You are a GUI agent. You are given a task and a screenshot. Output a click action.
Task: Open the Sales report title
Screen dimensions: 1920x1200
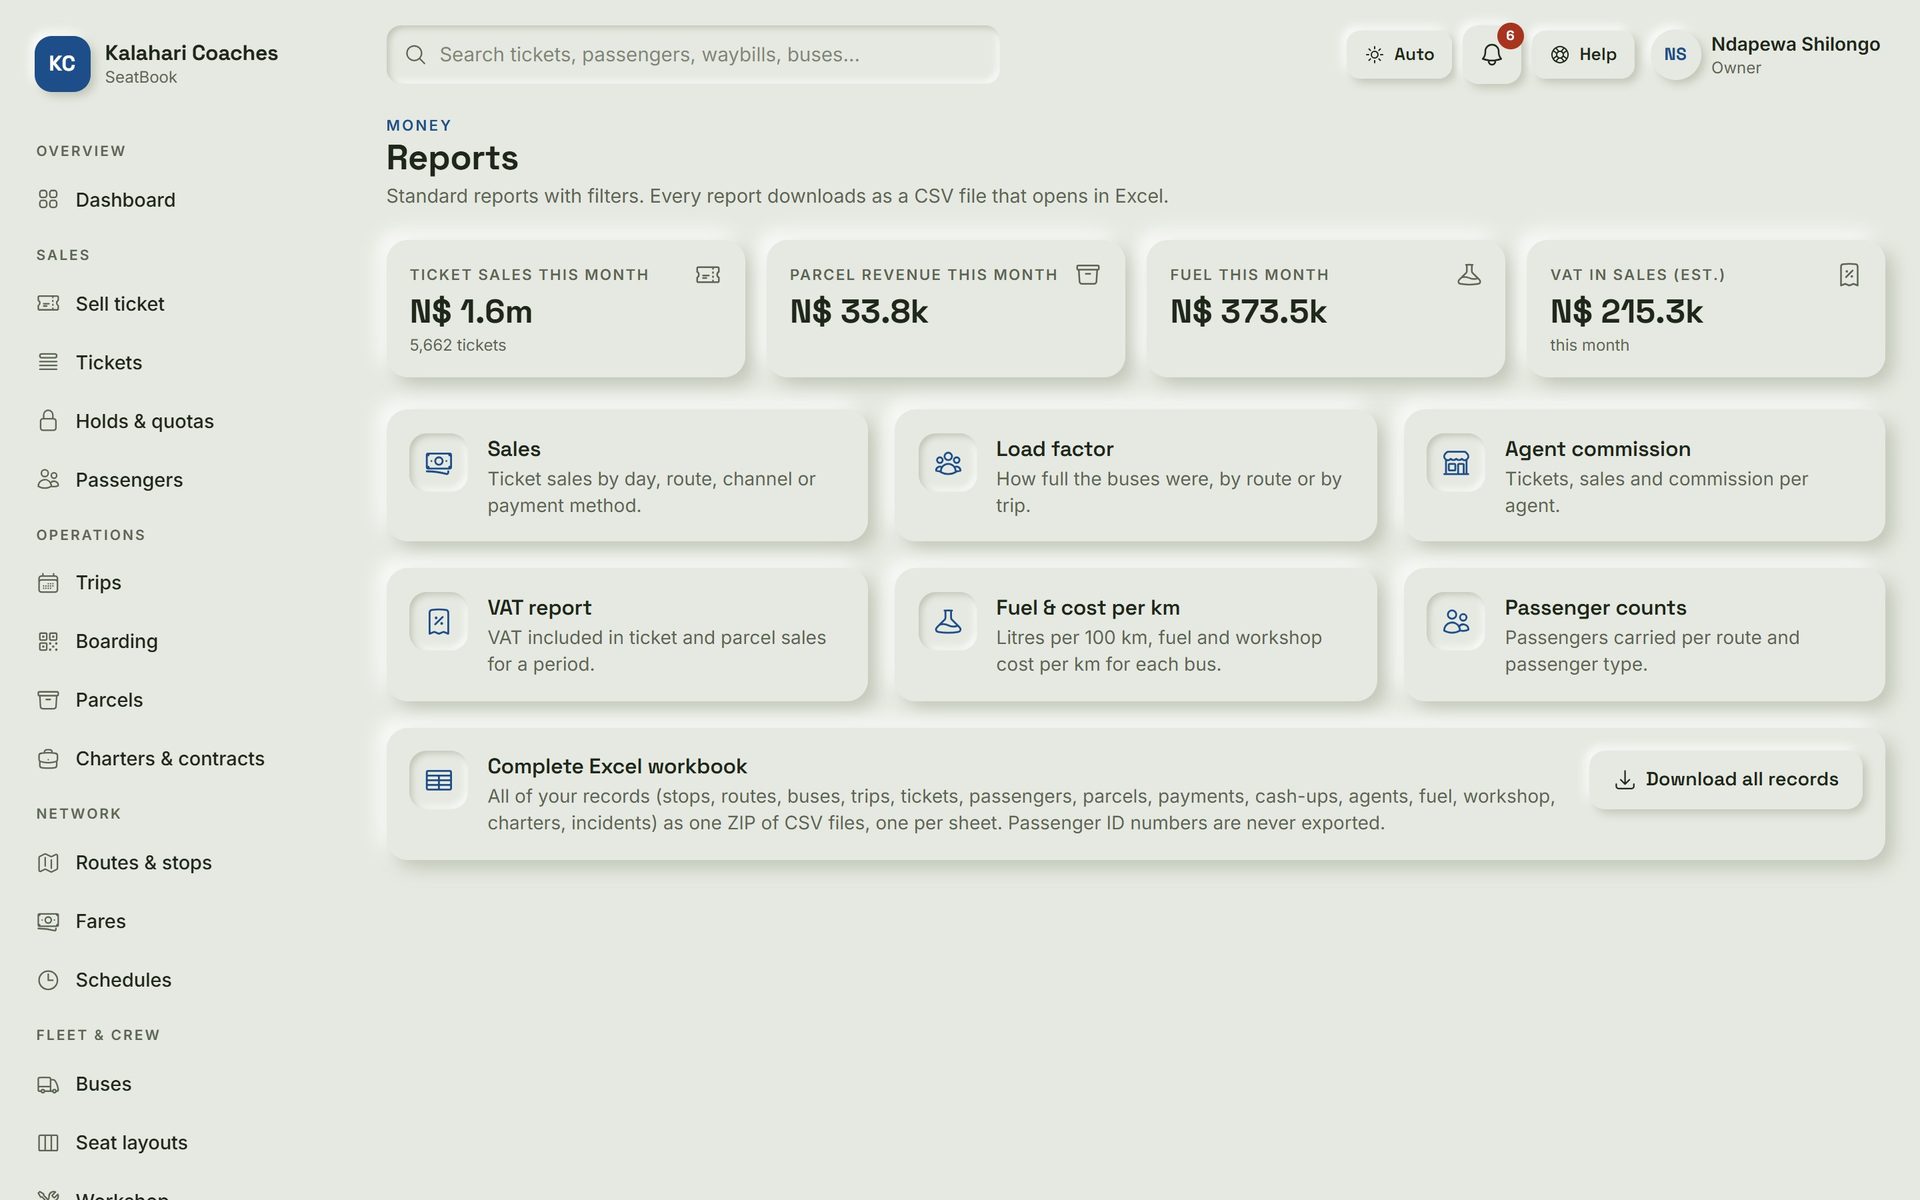[x=514, y=449]
